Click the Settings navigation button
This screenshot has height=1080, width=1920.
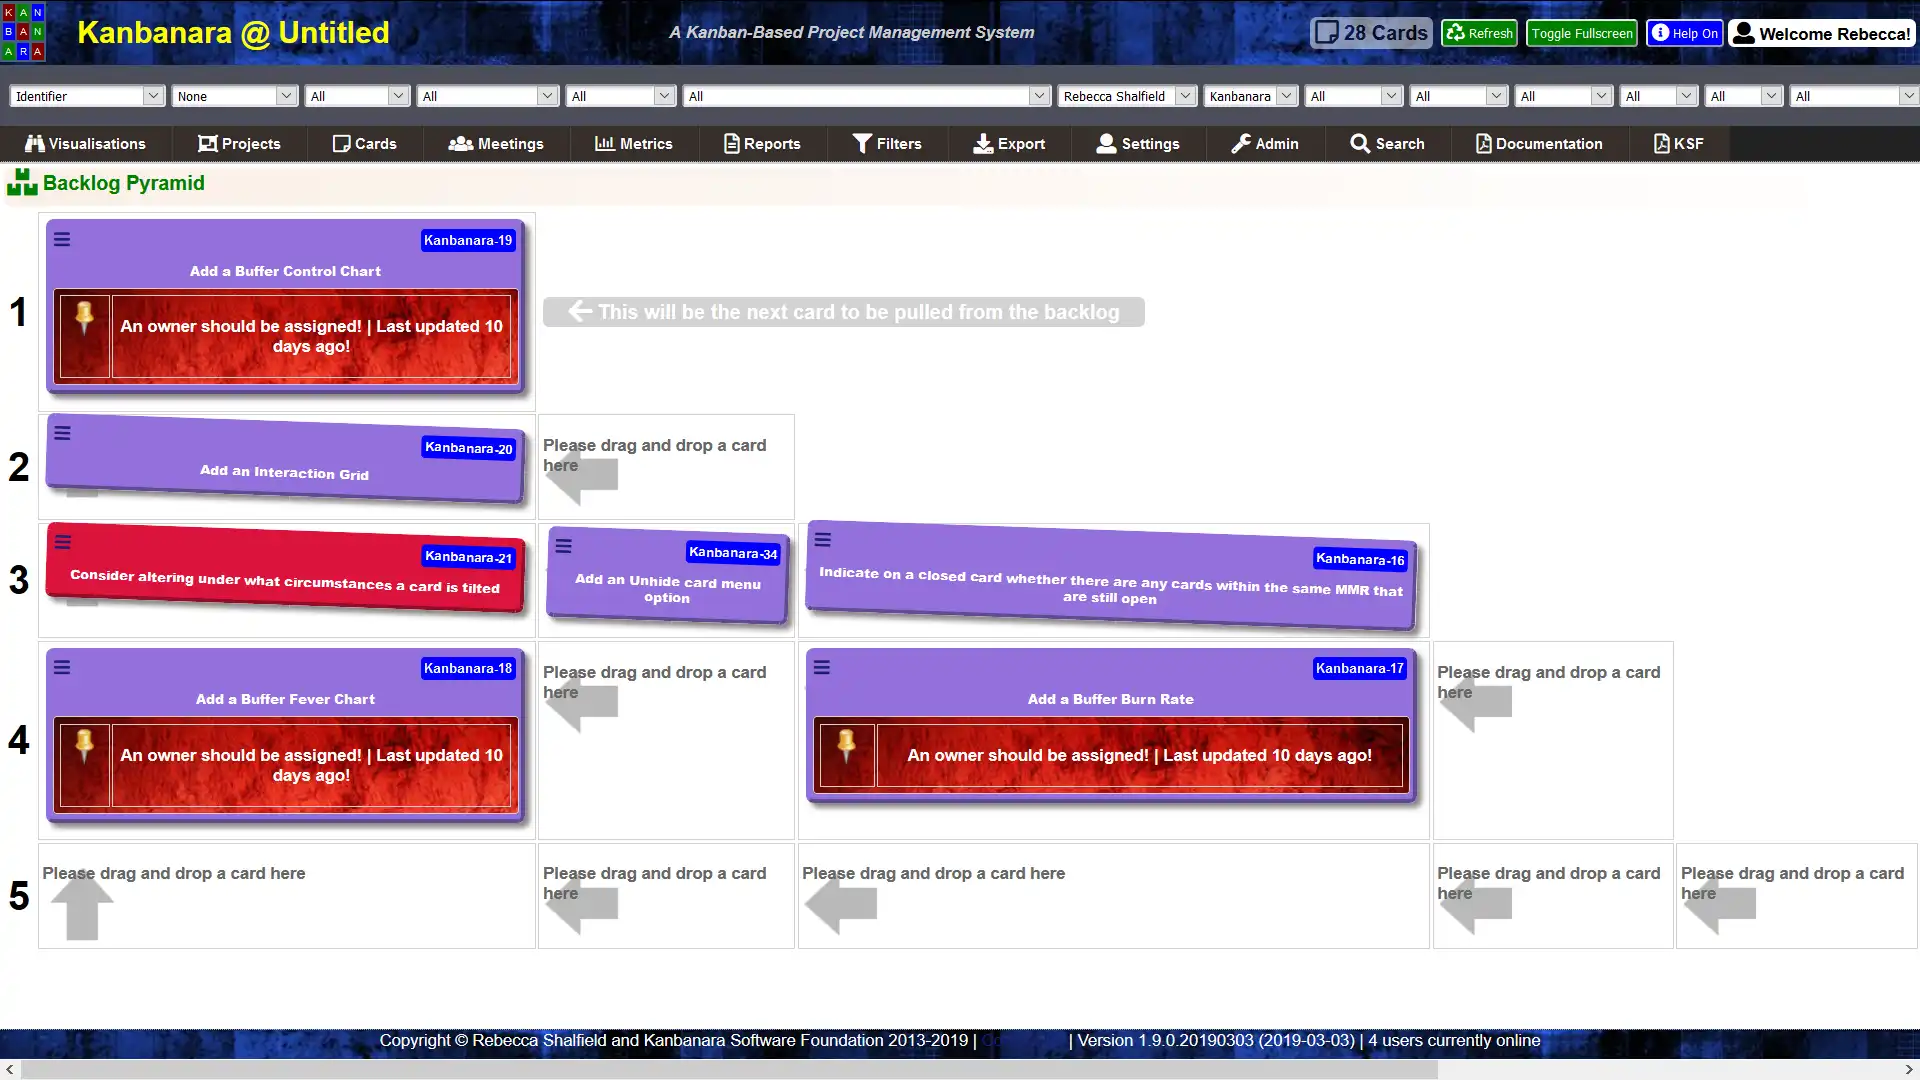tap(1138, 144)
